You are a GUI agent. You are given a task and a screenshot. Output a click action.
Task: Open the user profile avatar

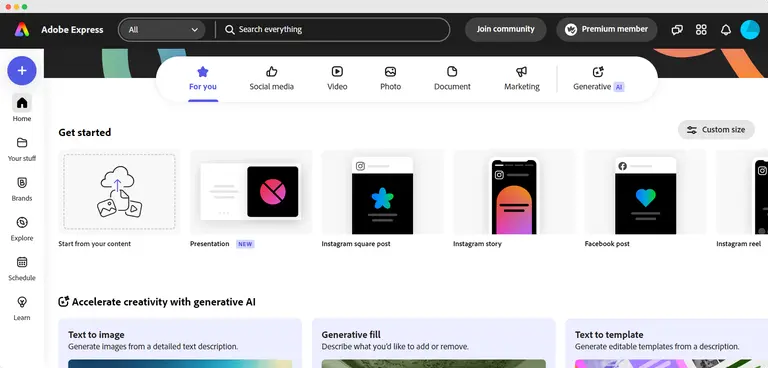[x=749, y=29]
